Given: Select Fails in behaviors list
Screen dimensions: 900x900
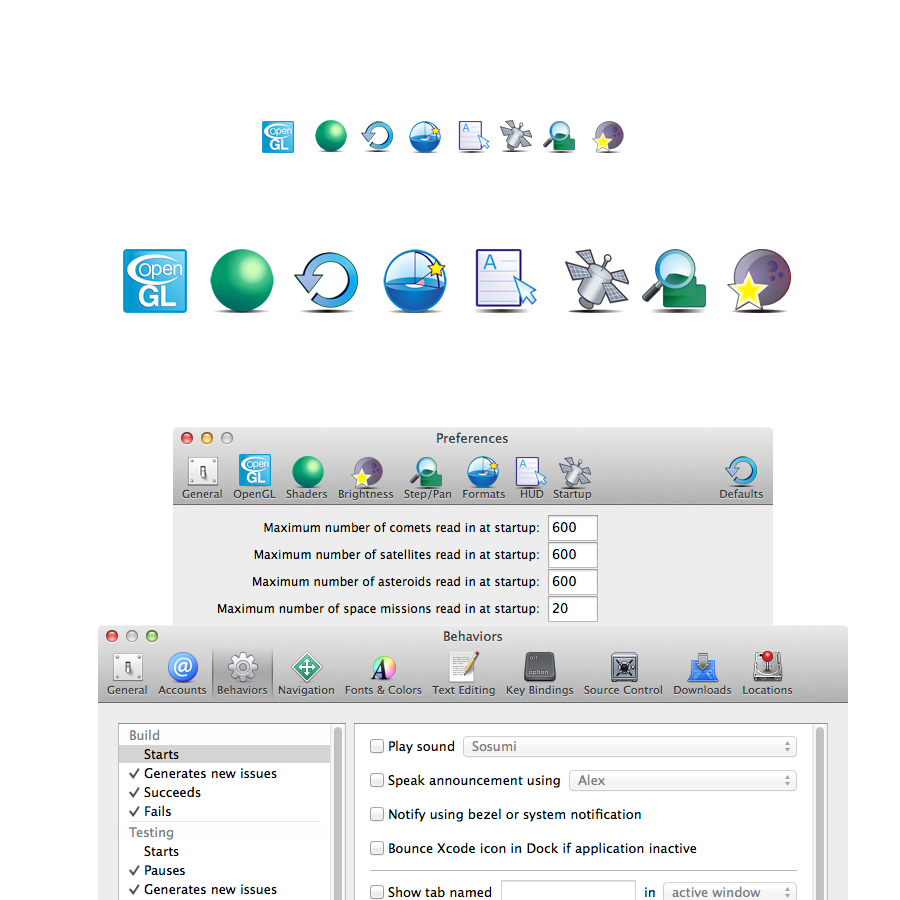Looking at the screenshot, I should pos(224,811).
